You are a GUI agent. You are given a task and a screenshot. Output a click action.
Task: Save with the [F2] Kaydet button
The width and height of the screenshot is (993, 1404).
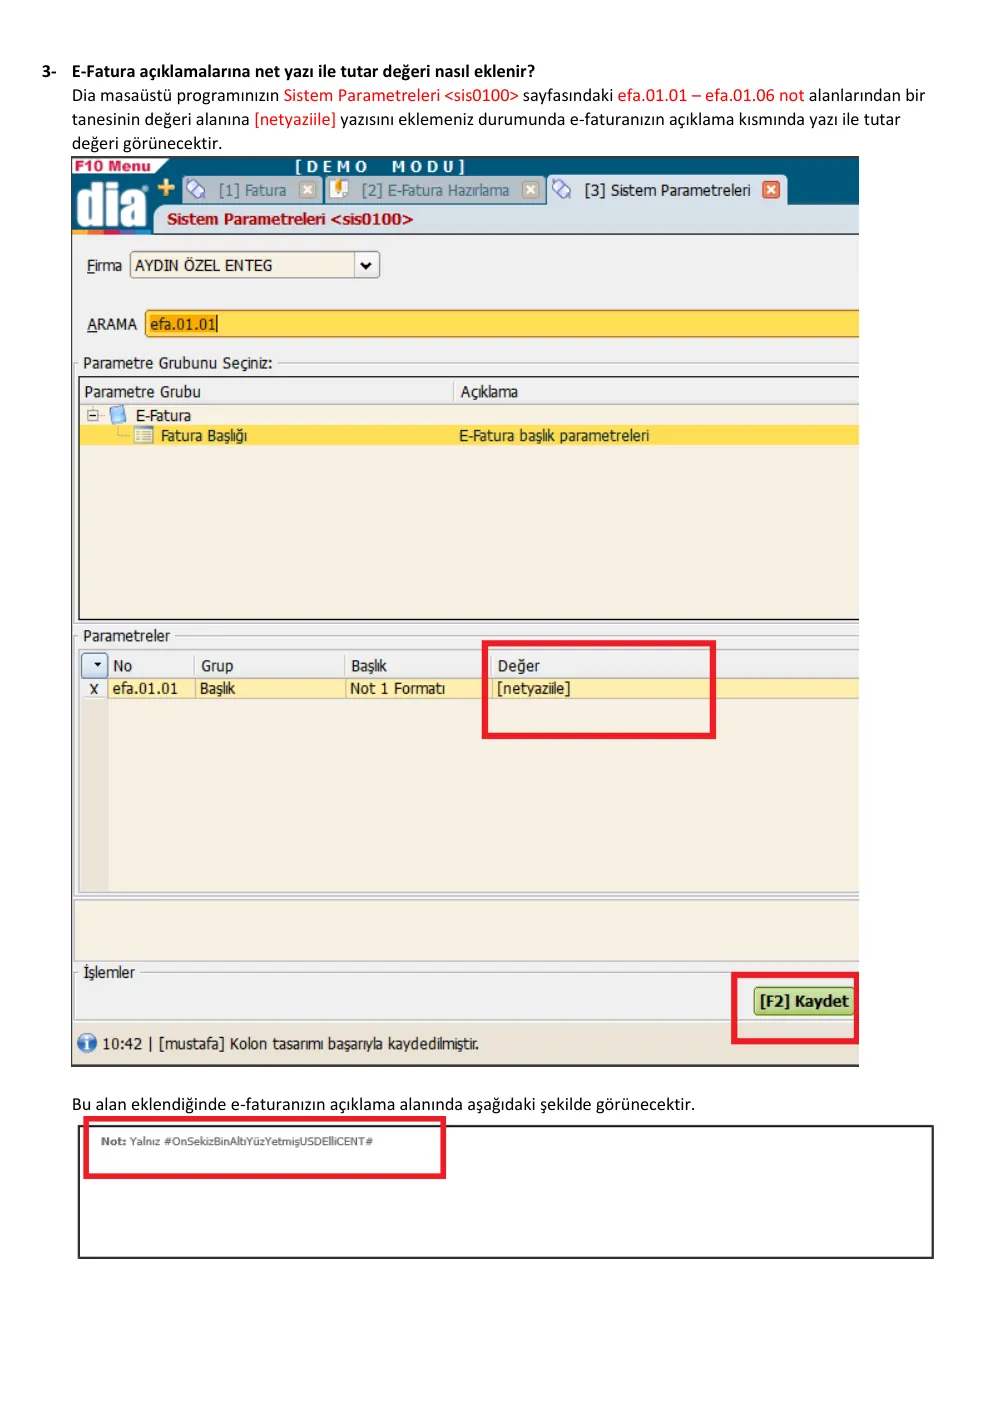point(804,1001)
